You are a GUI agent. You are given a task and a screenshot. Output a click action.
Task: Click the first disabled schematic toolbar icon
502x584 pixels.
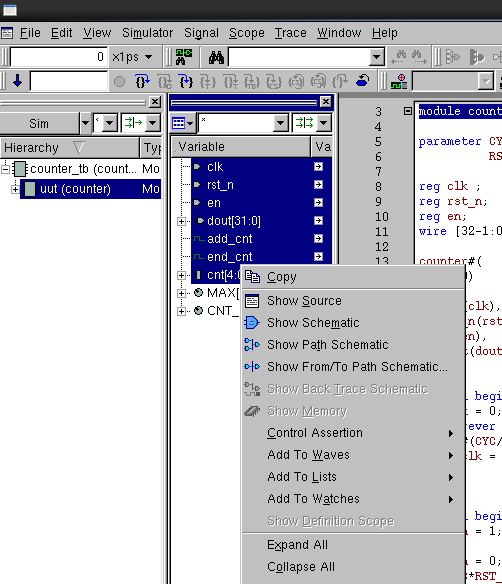click(x=452, y=57)
